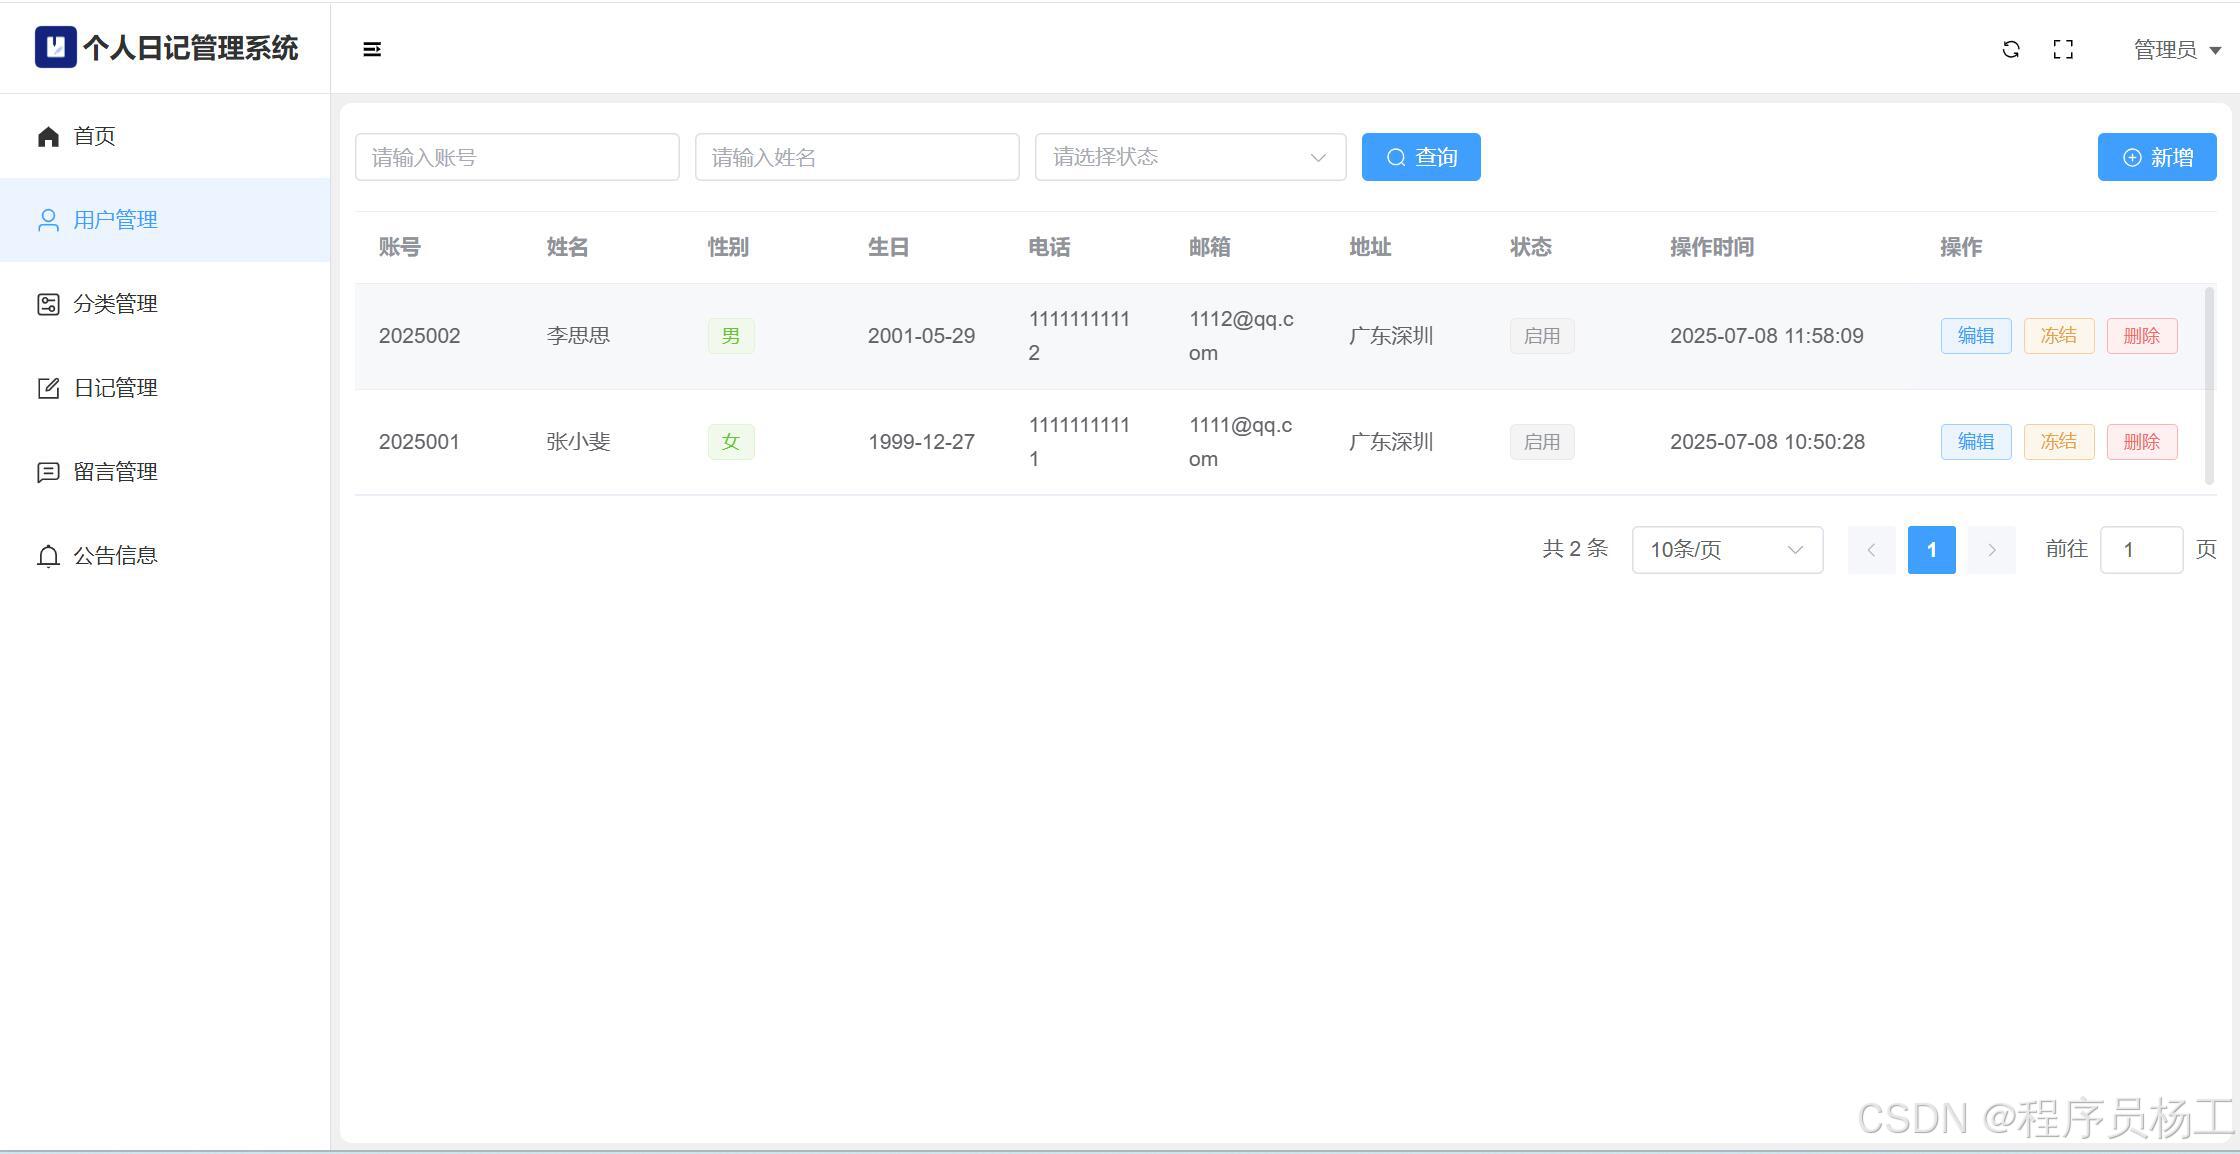The image size is (2240, 1154).
Task: Open the 管理员 account dropdown menu
Action: point(2177,49)
